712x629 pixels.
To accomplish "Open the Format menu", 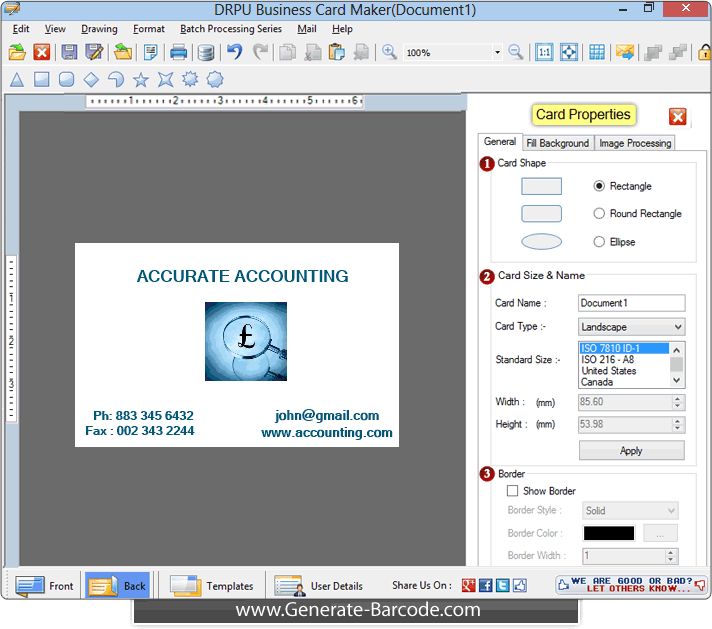I will pyautogui.click(x=148, y=29).
